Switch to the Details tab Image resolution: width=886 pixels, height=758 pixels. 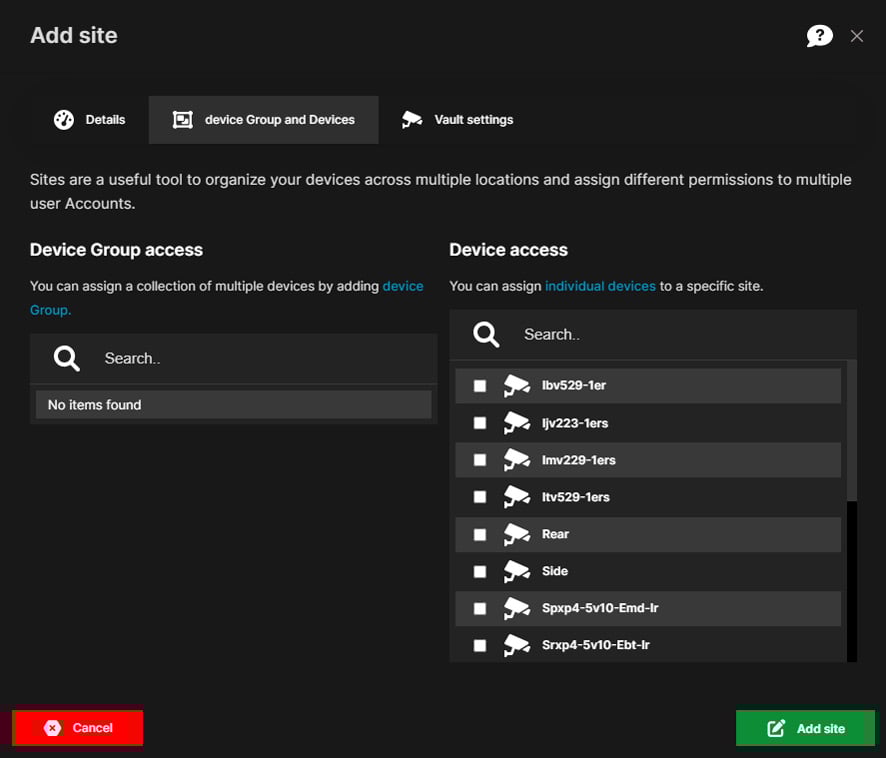click(x=90, y=120)
